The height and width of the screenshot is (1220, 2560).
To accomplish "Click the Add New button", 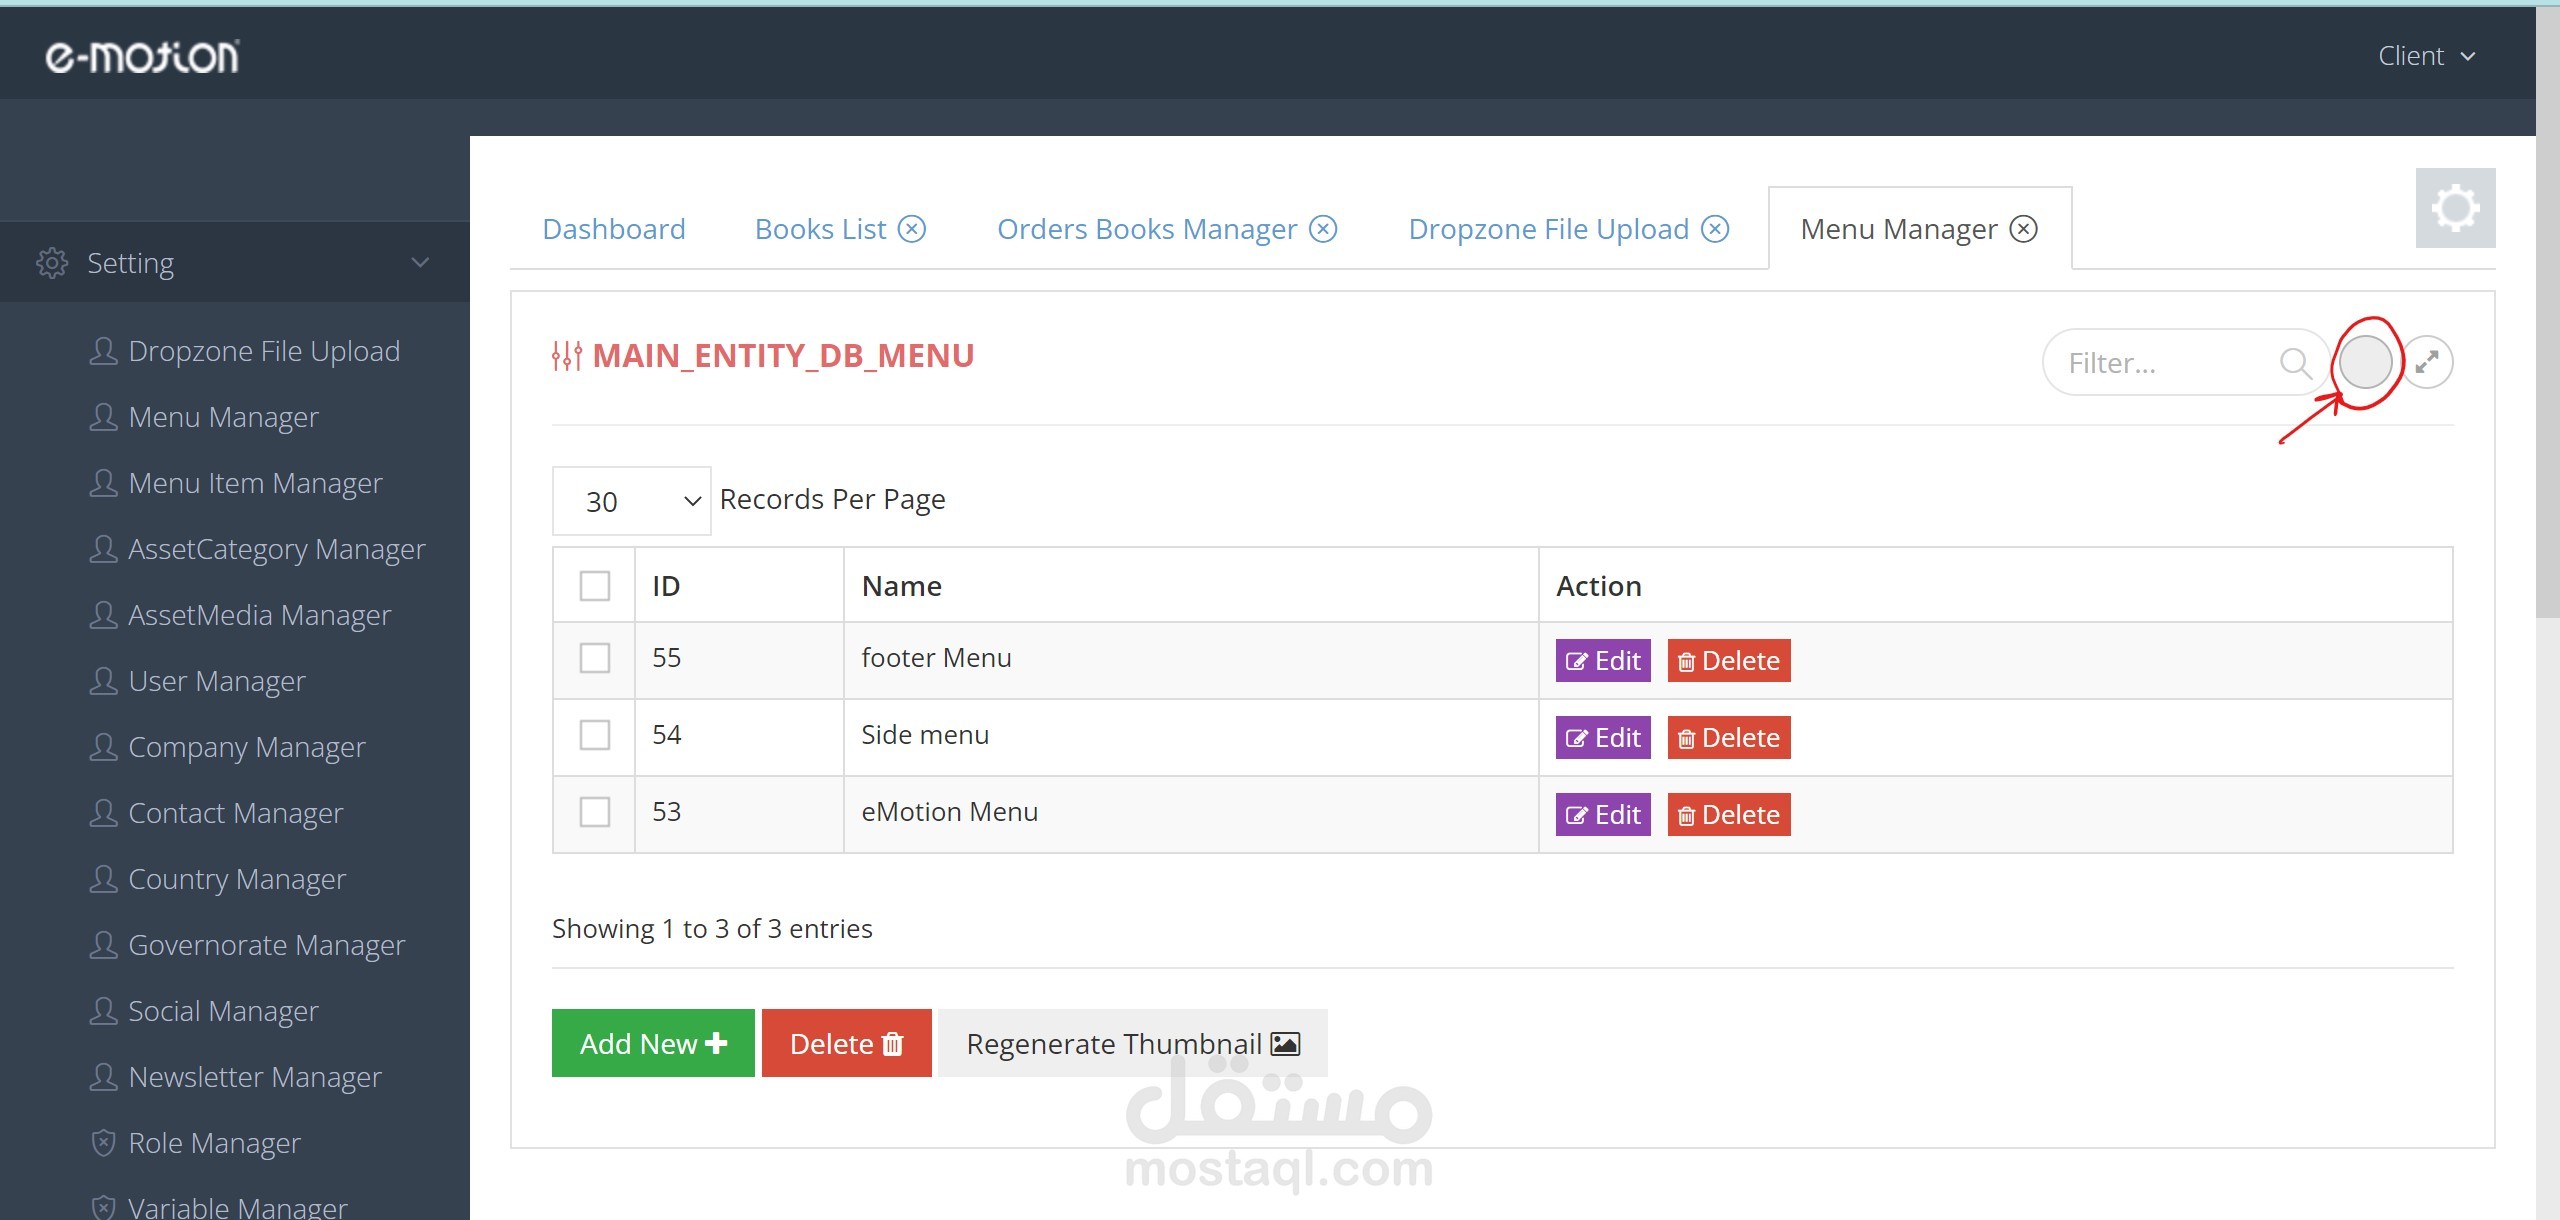I will pos(652,1043).
